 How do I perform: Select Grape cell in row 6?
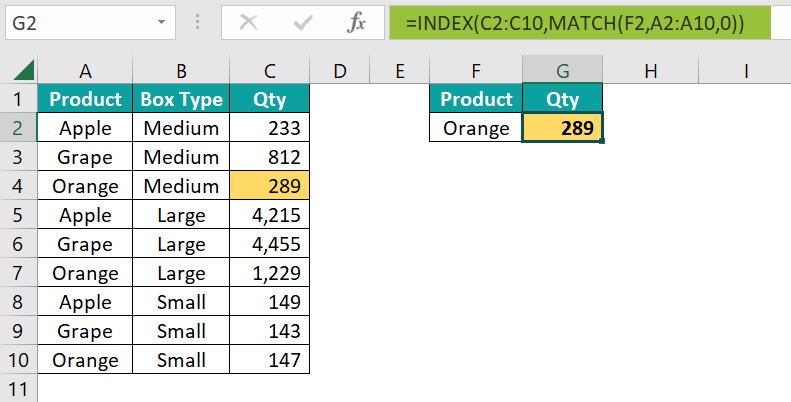point(85,244)
